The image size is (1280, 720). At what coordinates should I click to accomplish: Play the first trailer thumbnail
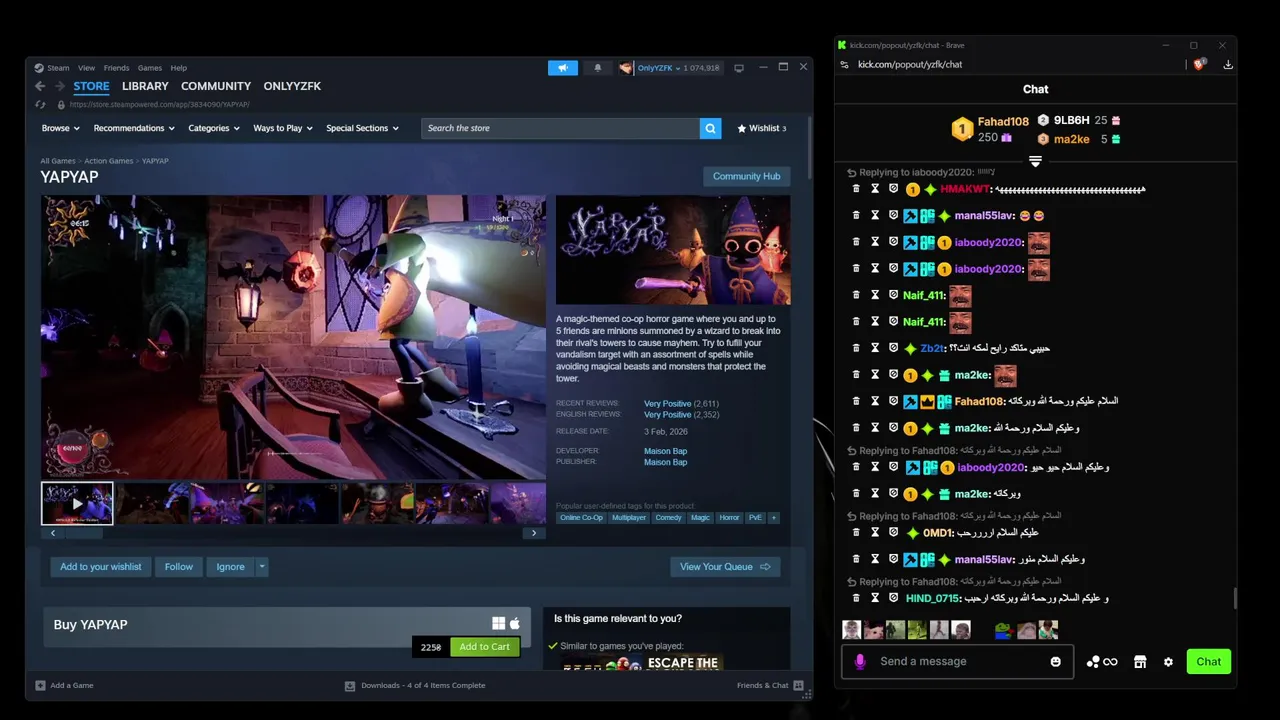(77, 503)
